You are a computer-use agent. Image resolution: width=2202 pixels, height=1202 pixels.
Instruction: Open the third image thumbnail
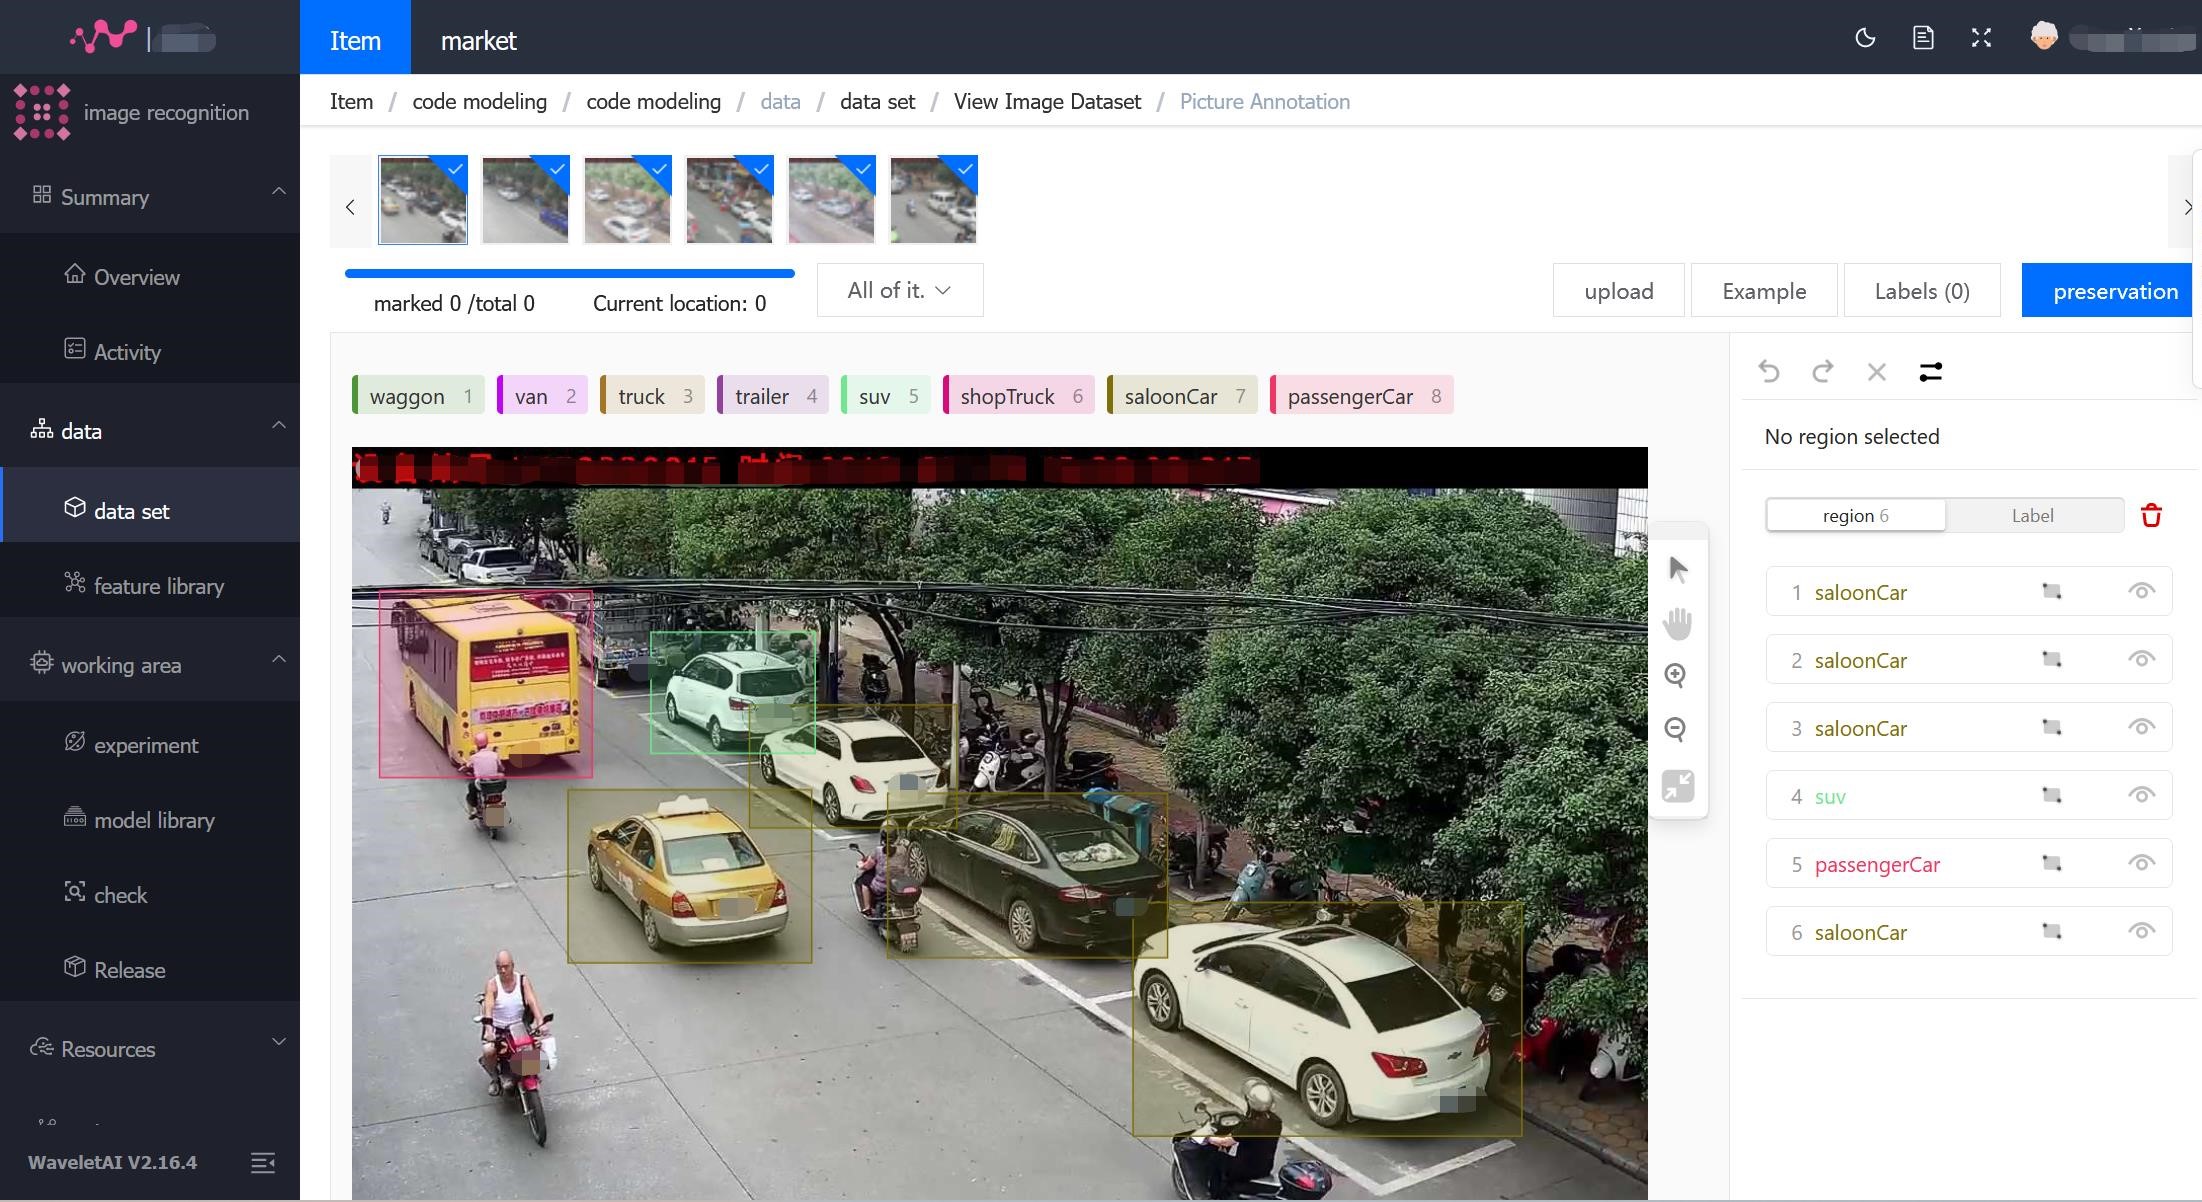pos(627,200)
